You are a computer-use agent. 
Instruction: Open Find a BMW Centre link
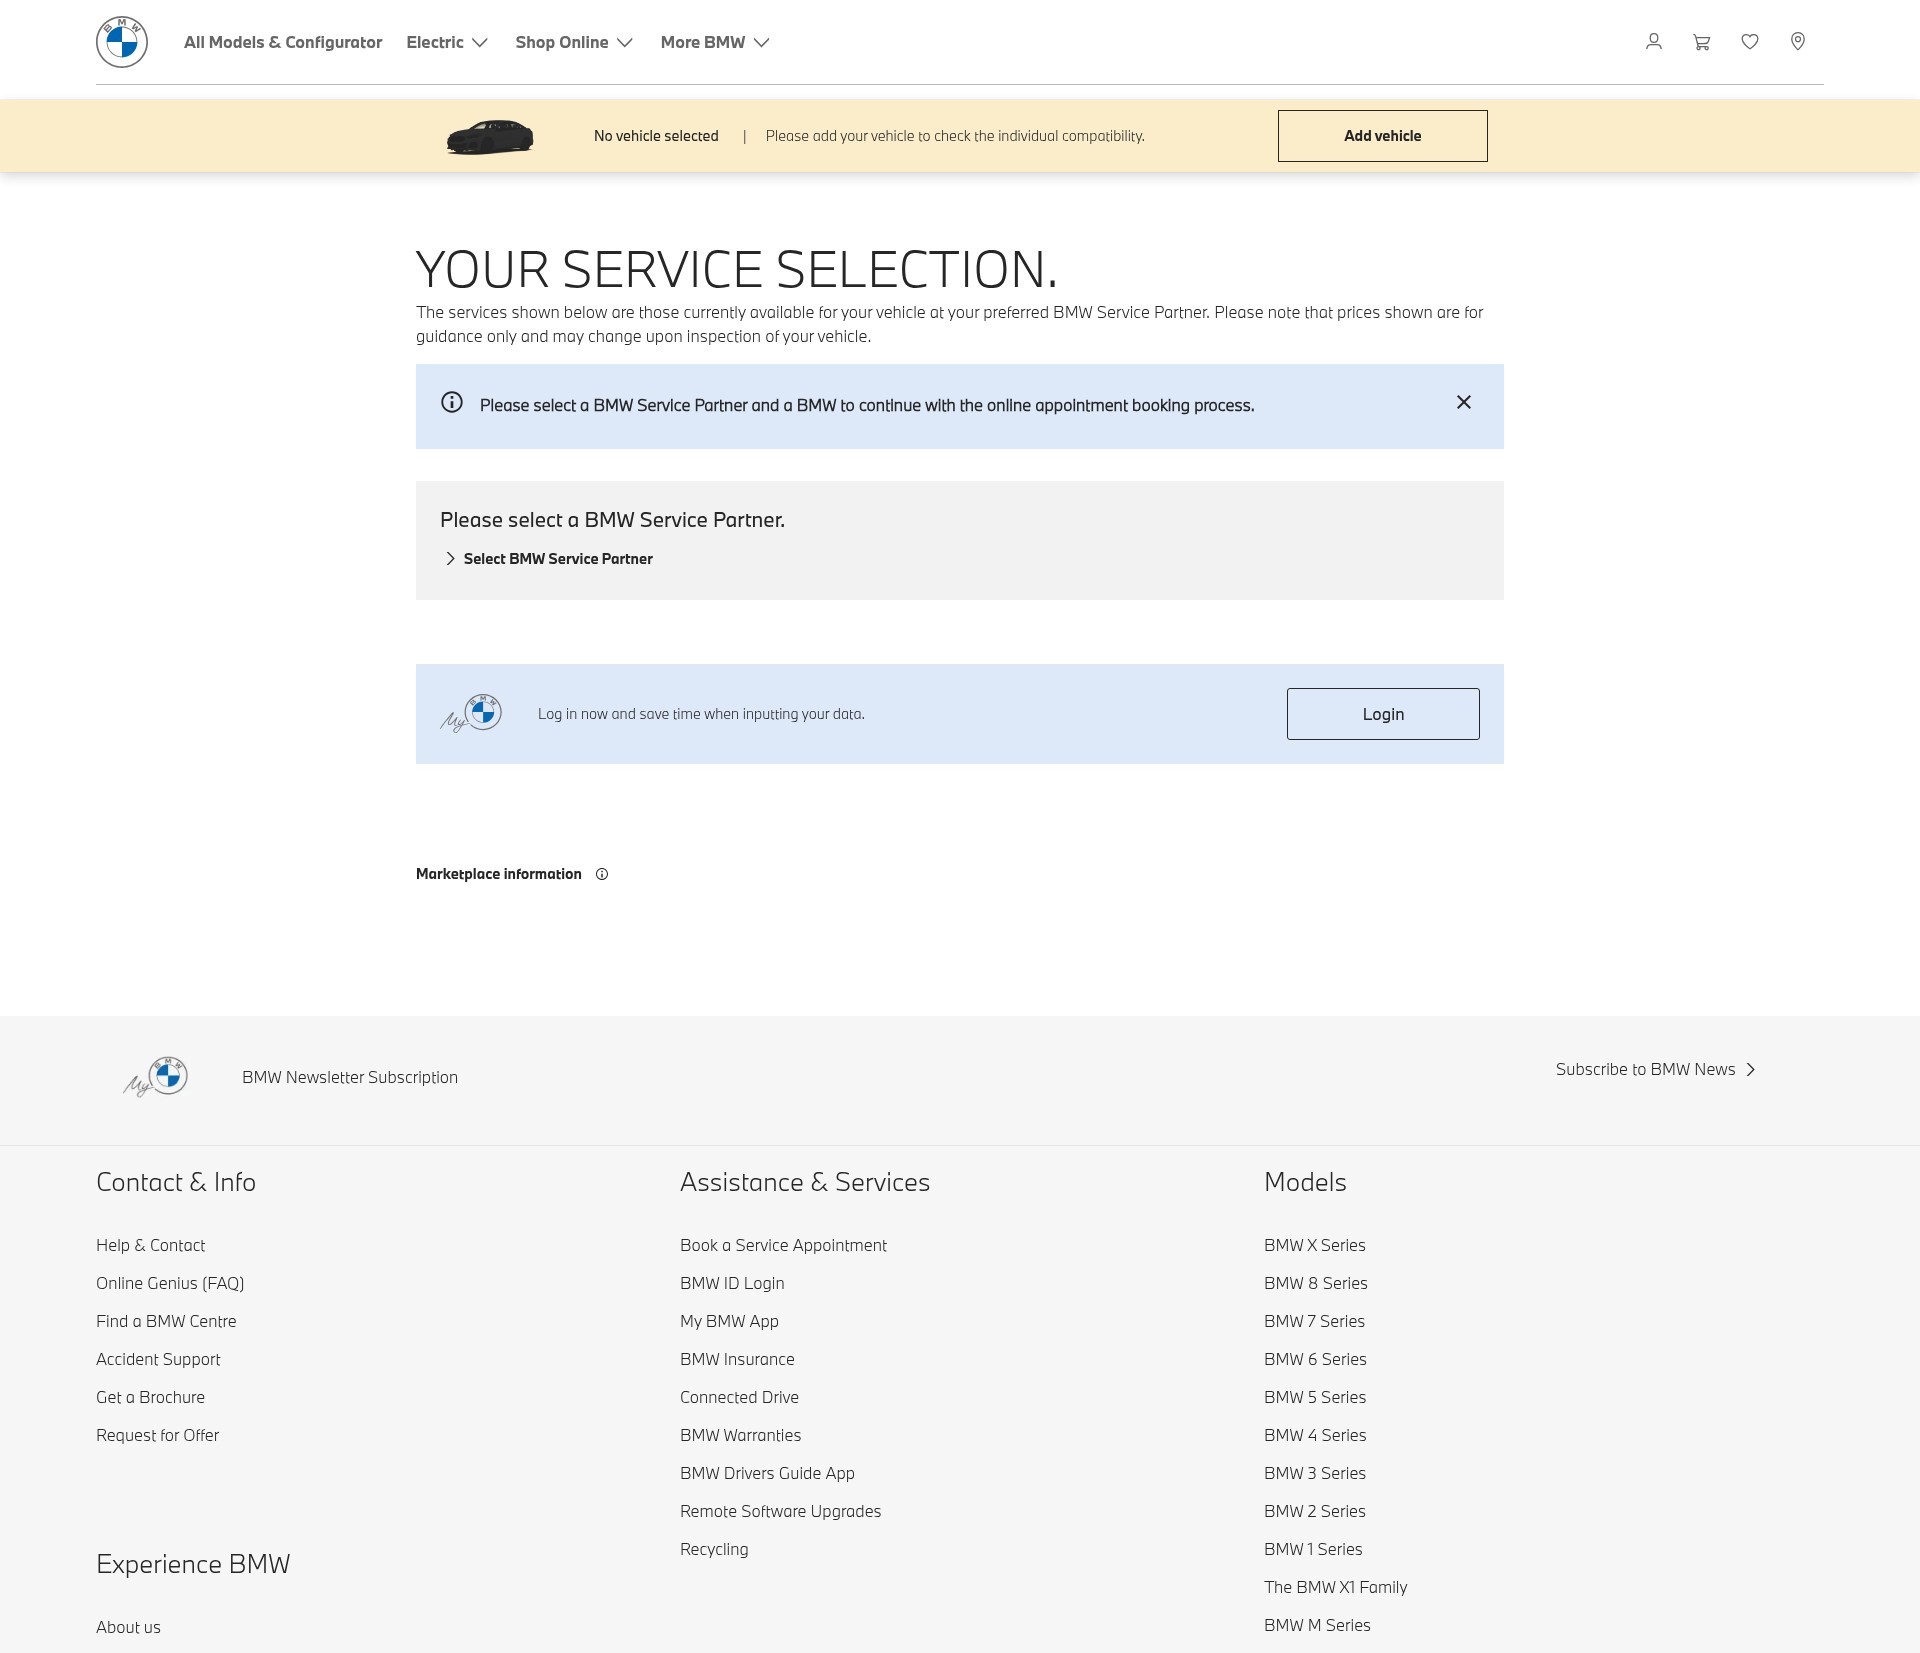[166, 1322]
